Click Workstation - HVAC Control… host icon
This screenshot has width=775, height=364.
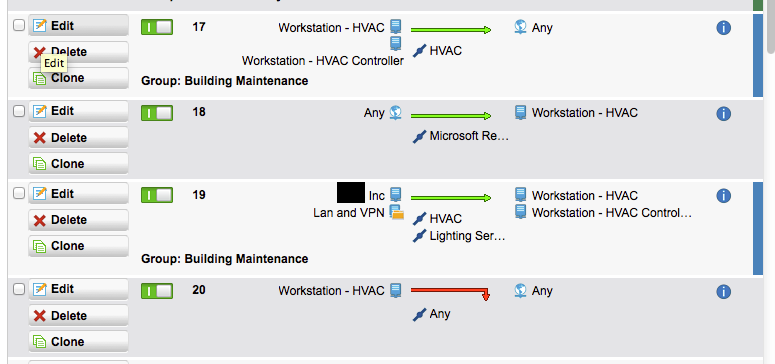click(x=520, y=212)
